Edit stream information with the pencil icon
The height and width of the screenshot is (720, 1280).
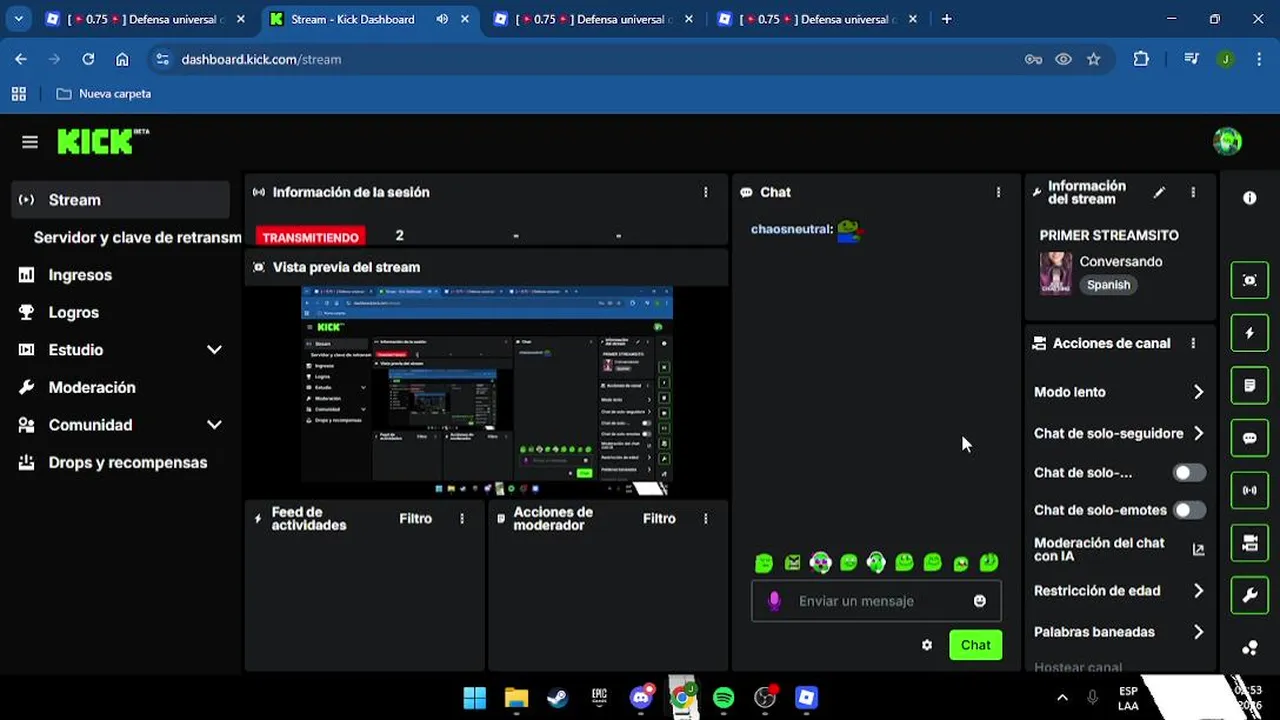coord(1159,192)
